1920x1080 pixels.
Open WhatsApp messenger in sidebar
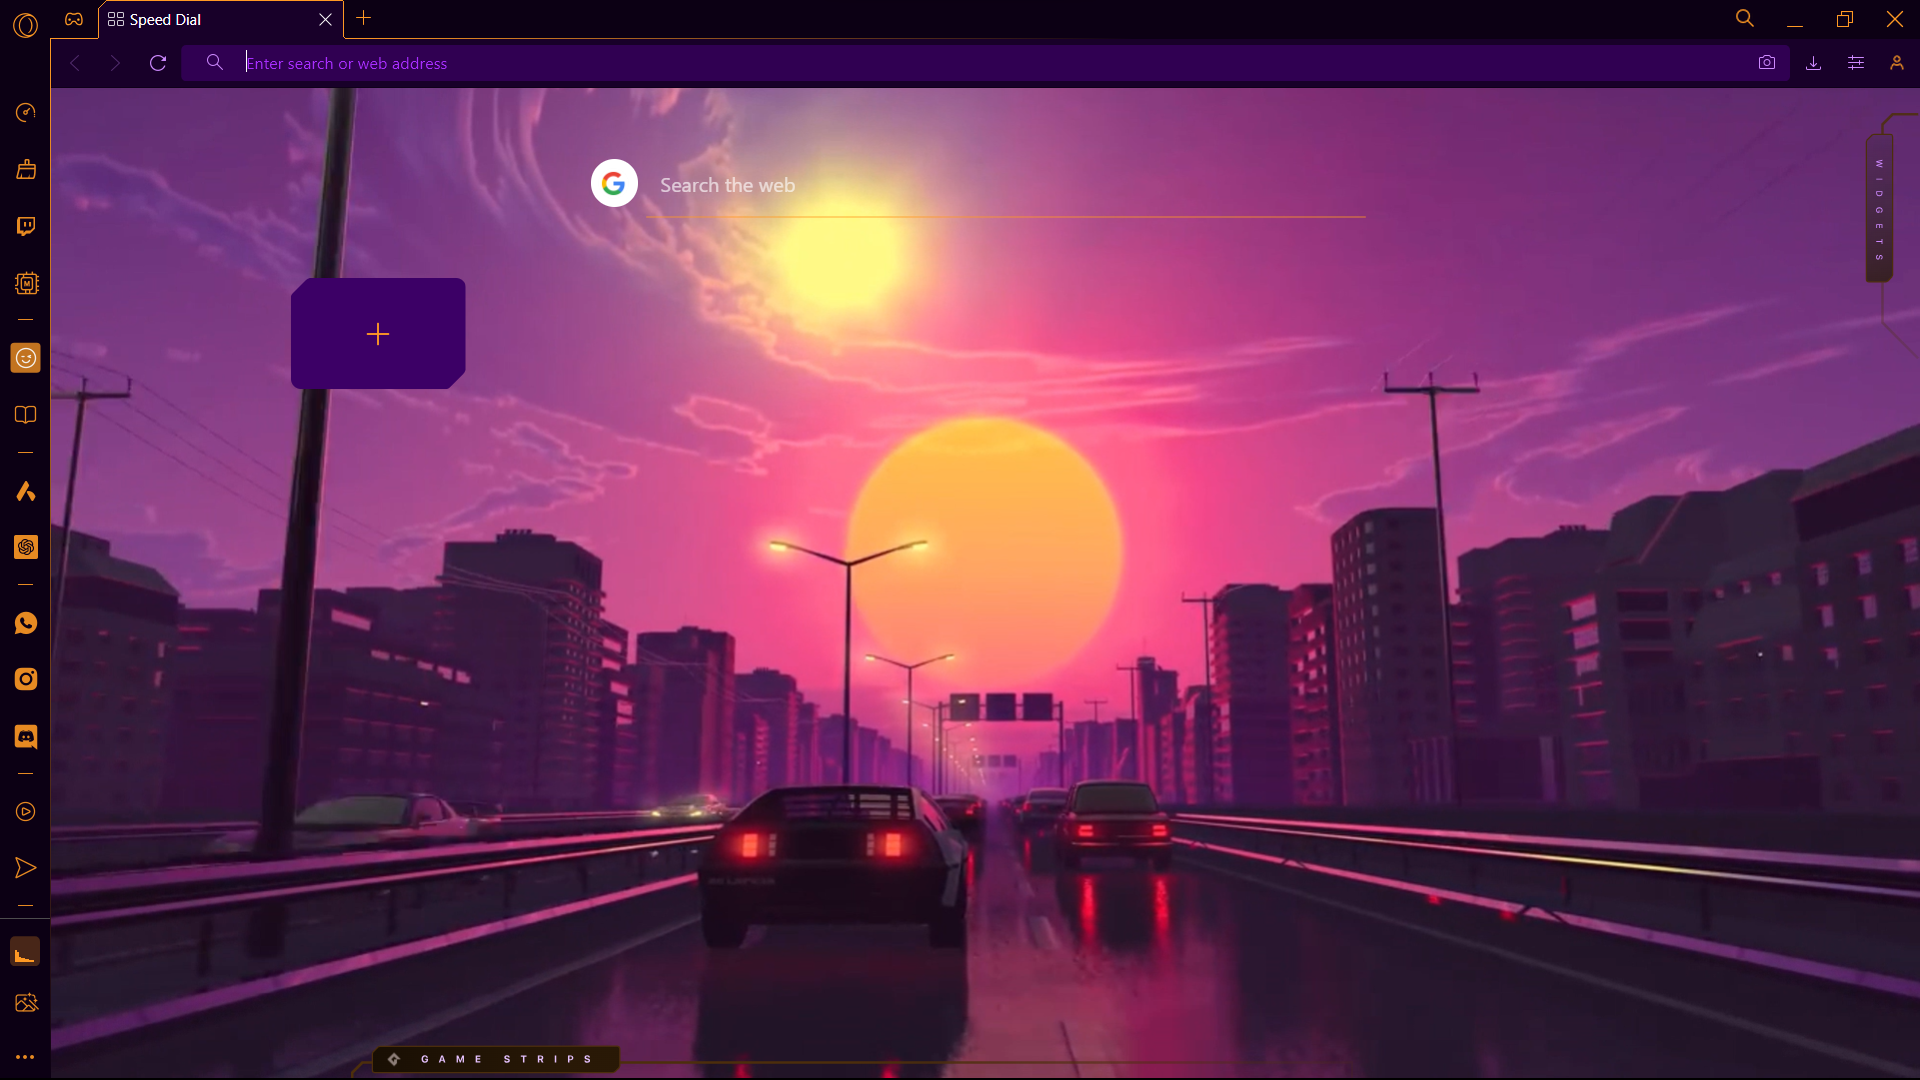[26, 623]
